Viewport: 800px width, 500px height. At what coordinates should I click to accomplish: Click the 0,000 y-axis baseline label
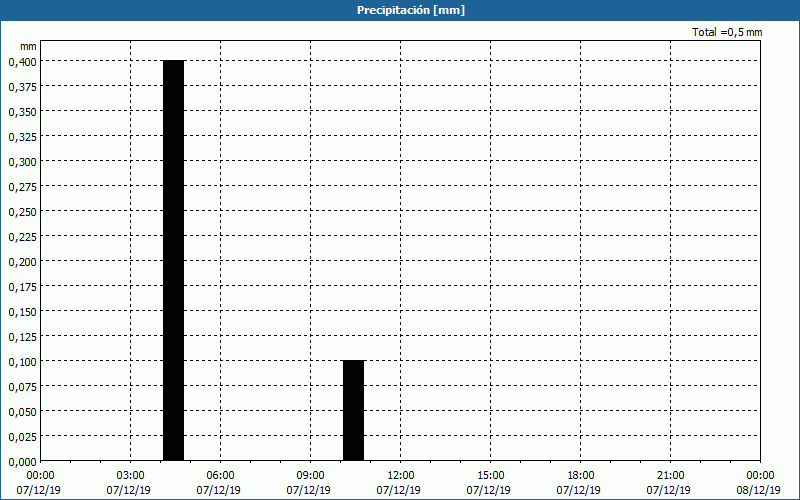(22, 461)
